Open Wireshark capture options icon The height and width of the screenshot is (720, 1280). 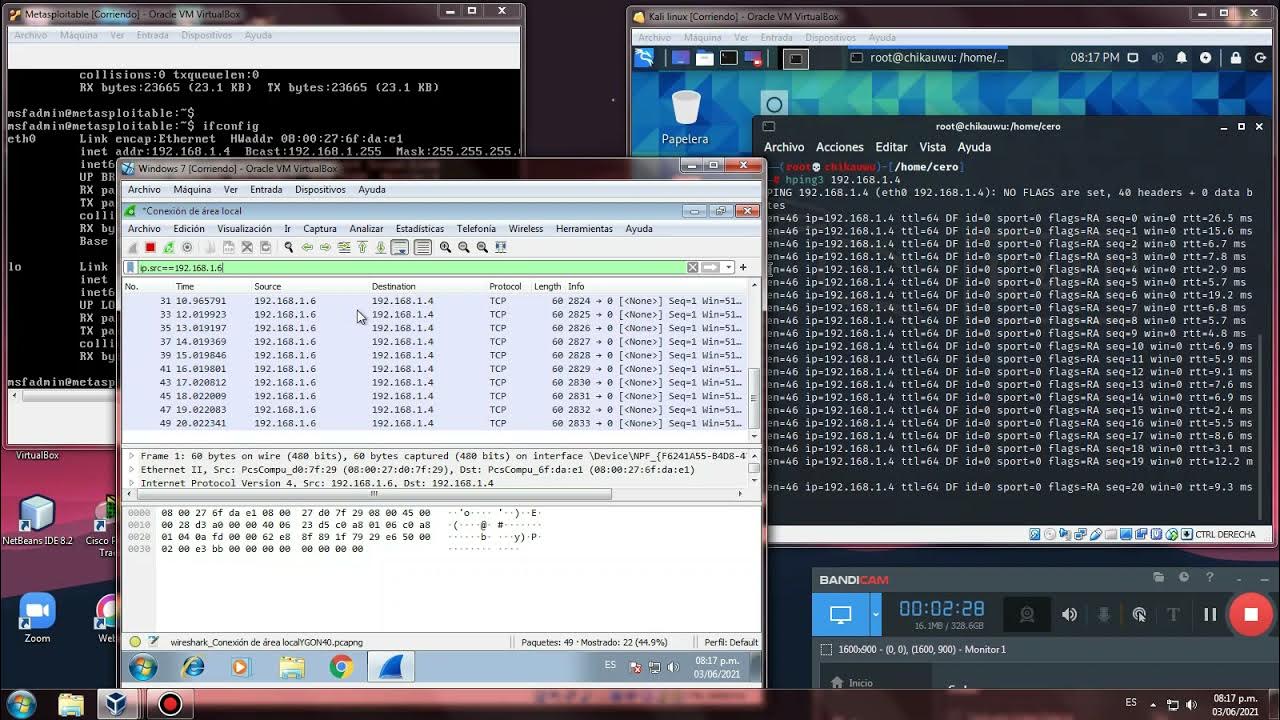coord(187,247)
